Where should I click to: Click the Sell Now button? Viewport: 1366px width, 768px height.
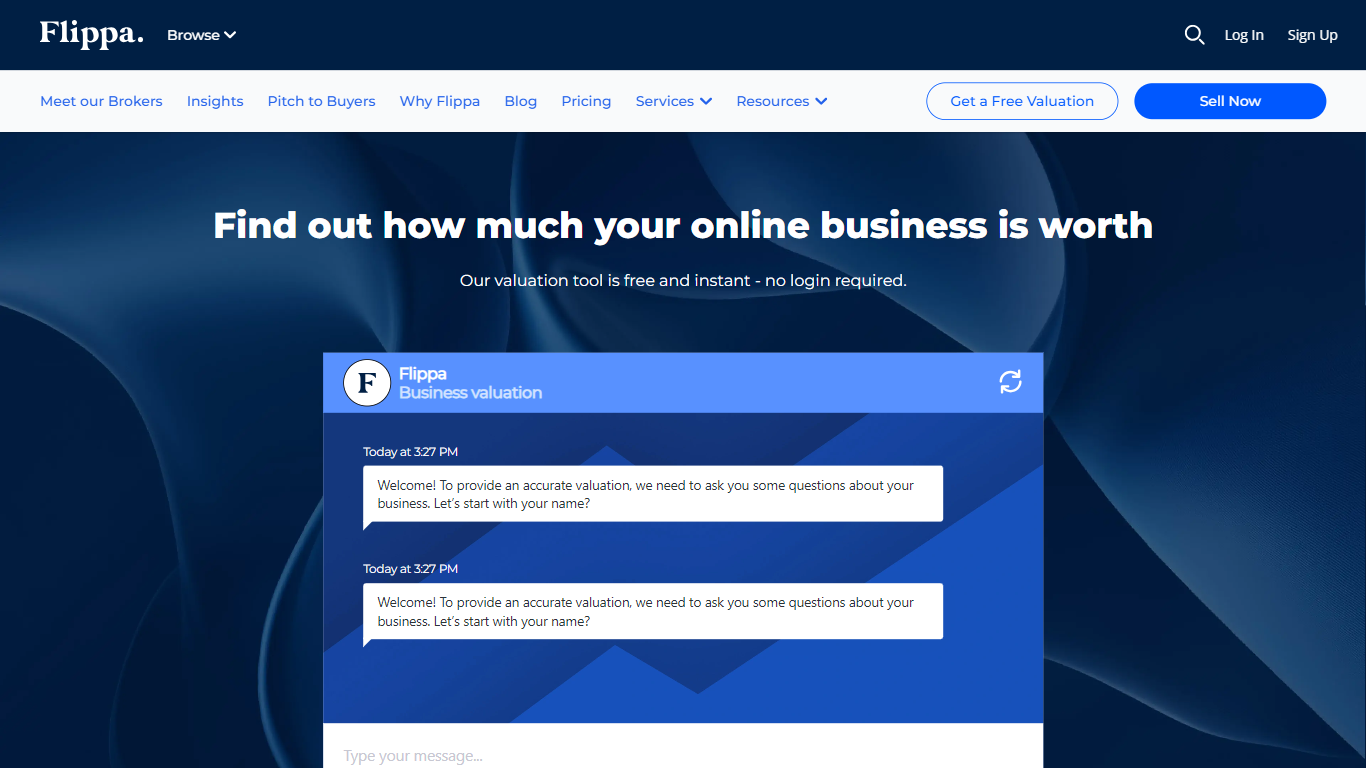click(1230, 101)
